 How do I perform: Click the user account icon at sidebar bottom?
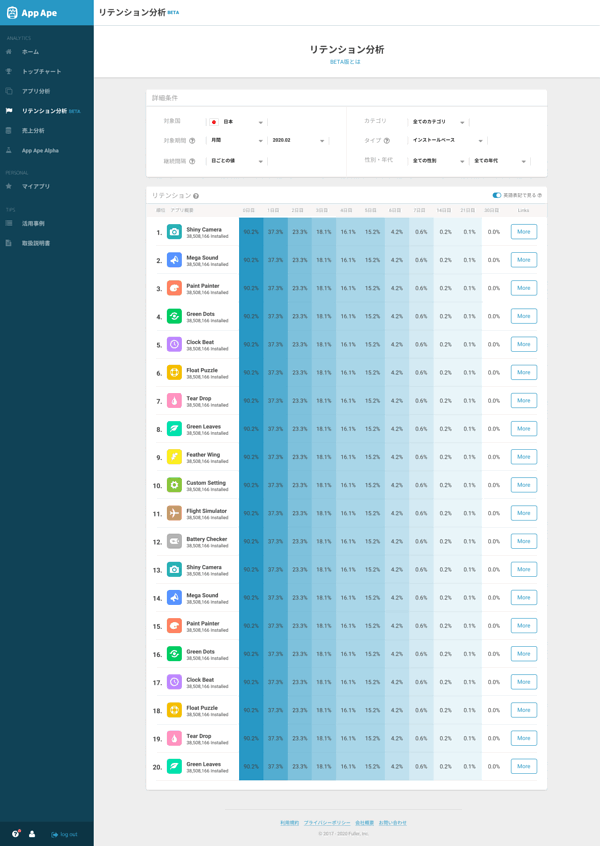click(32, 834)
